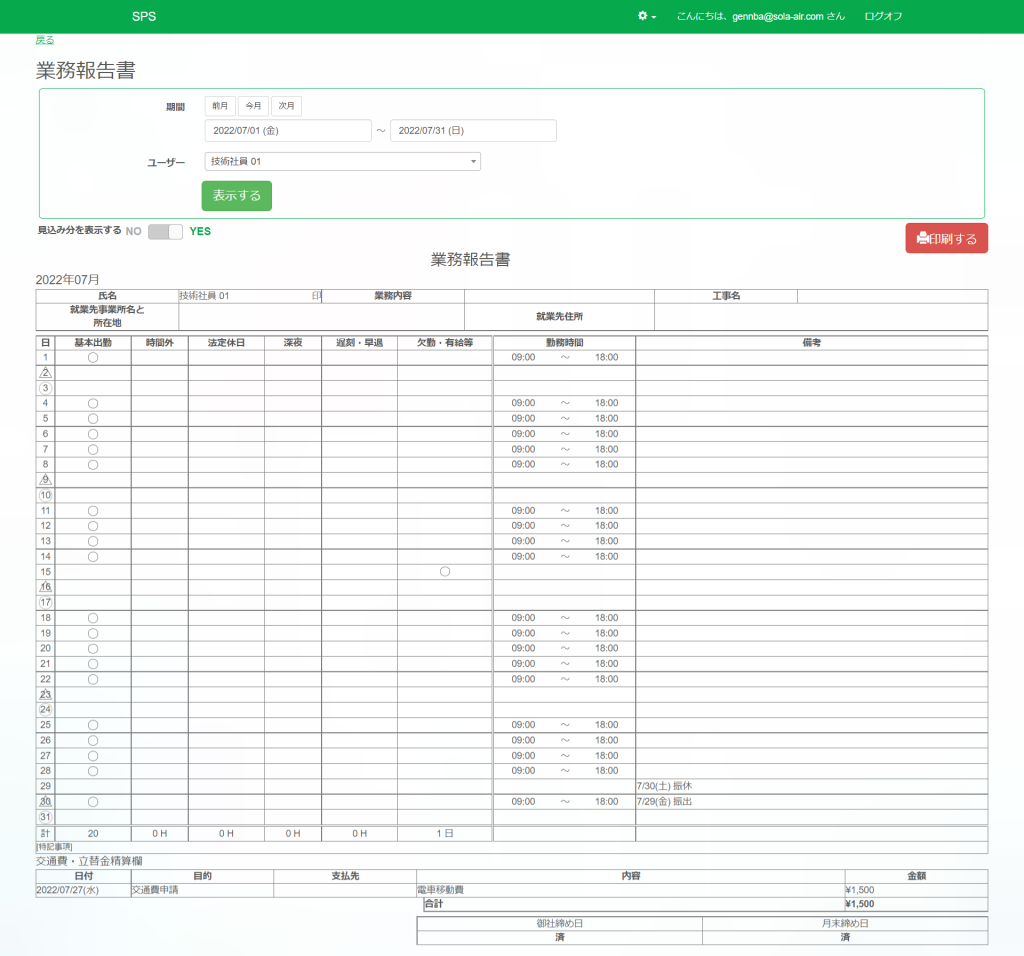Open the ユーザー dropdown showing 技術社員 01
The image size is (1024, 956).
(341, 161)
